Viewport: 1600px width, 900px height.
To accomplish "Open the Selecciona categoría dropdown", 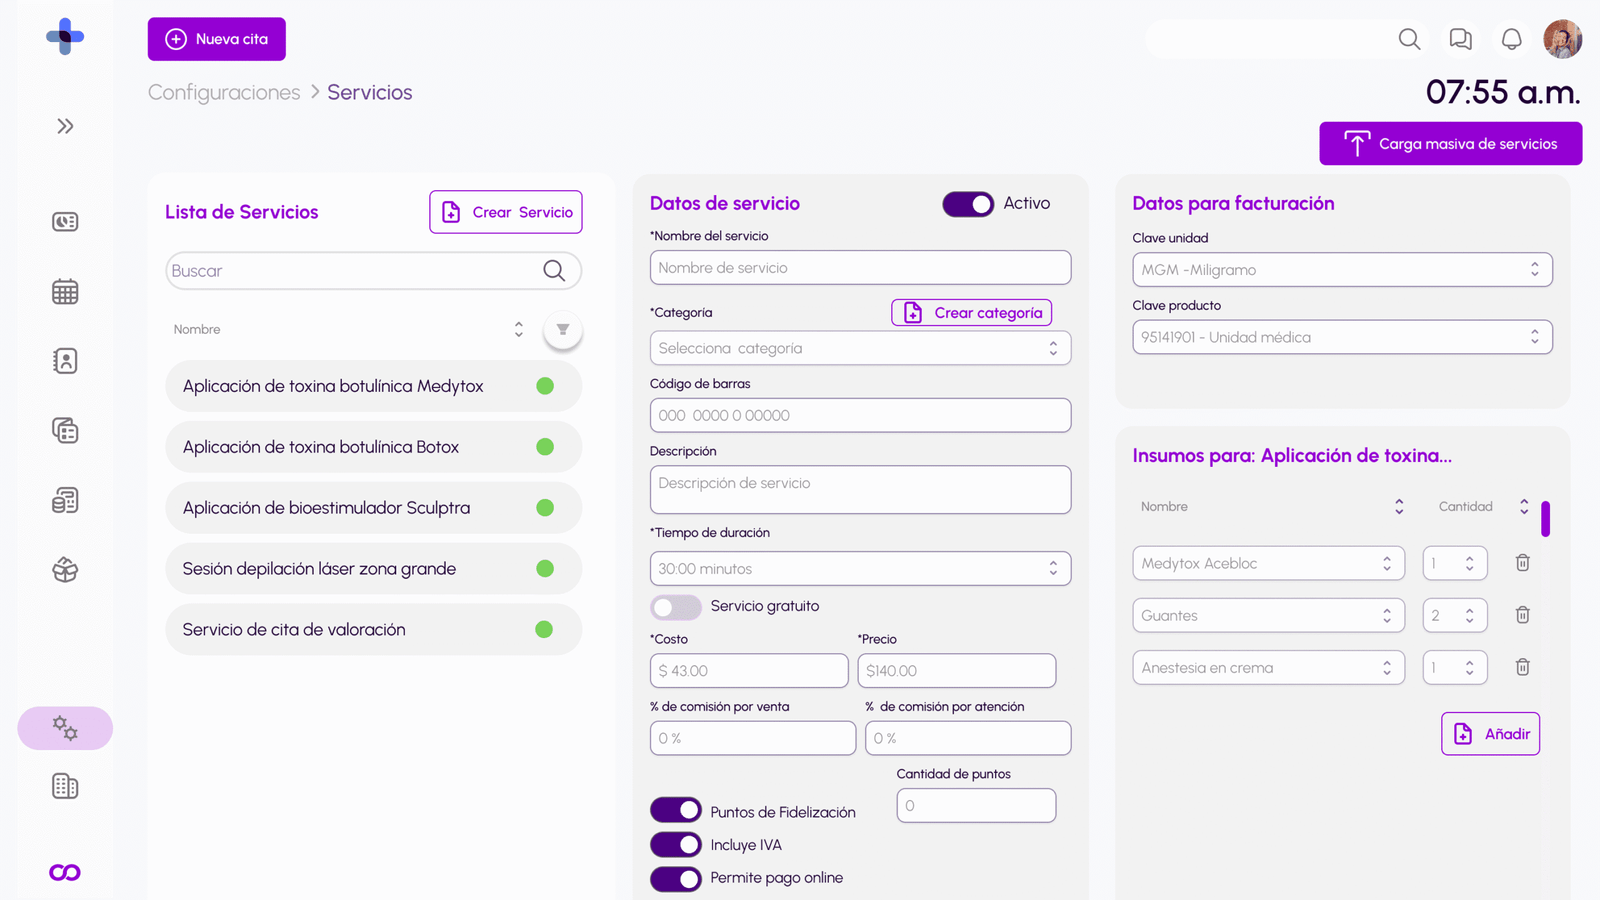I will (860, 348).
